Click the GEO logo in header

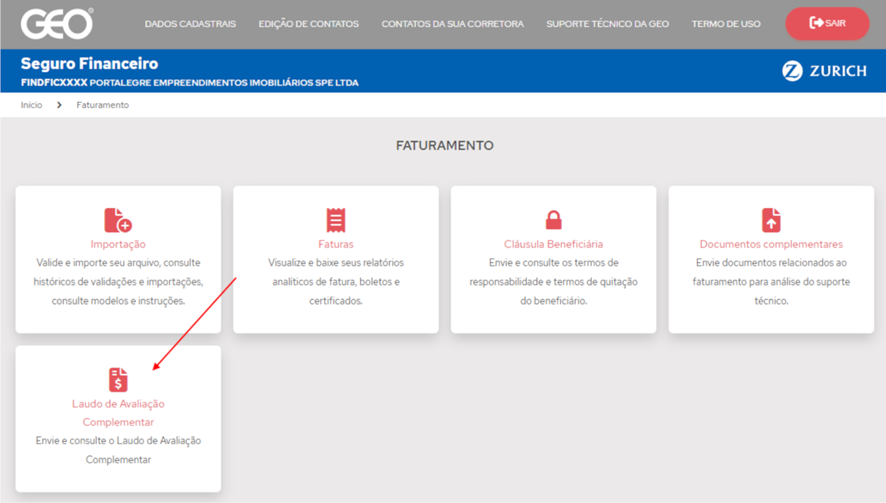point(57,24)
